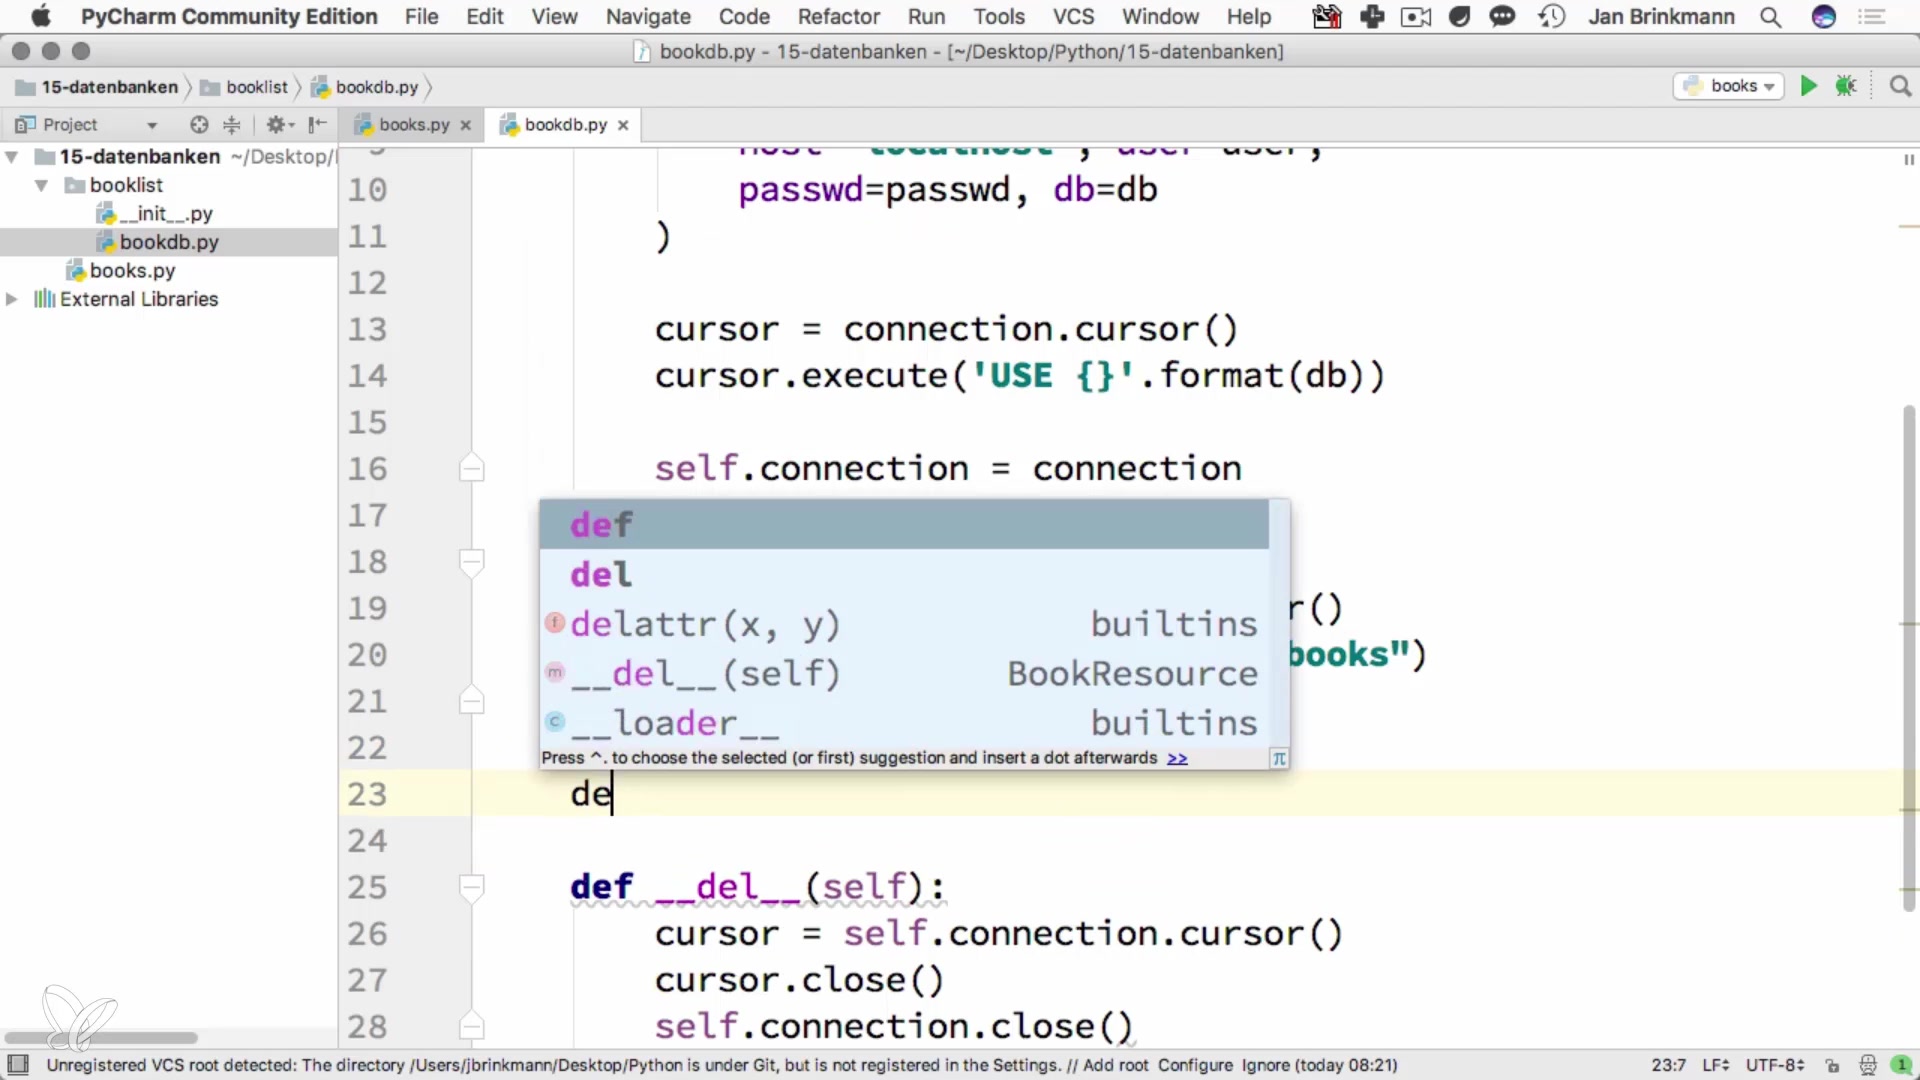Run the books configuration
Screen dimensions: 1920x1080
[x=1808, y=86]
